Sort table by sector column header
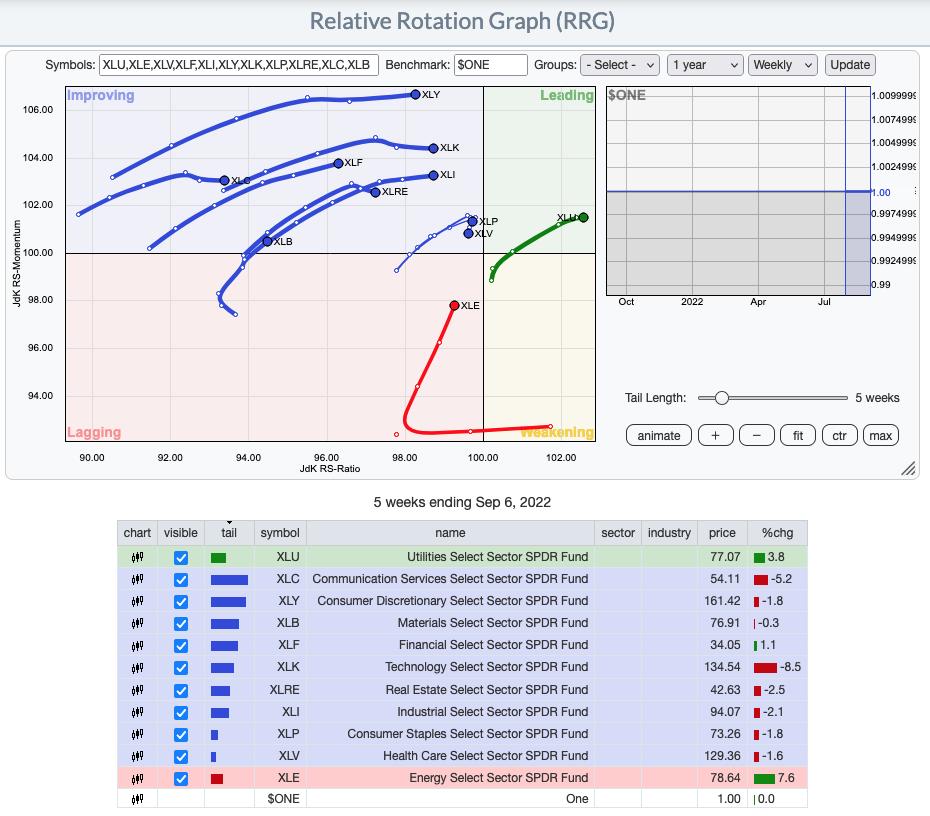The height and width of the screenshot is (816, 930). 617,533
